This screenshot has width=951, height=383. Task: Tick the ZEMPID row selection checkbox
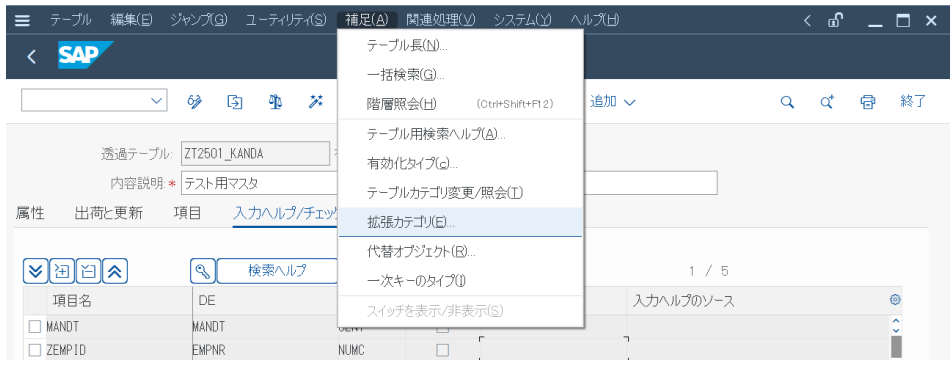coord(35,350)
